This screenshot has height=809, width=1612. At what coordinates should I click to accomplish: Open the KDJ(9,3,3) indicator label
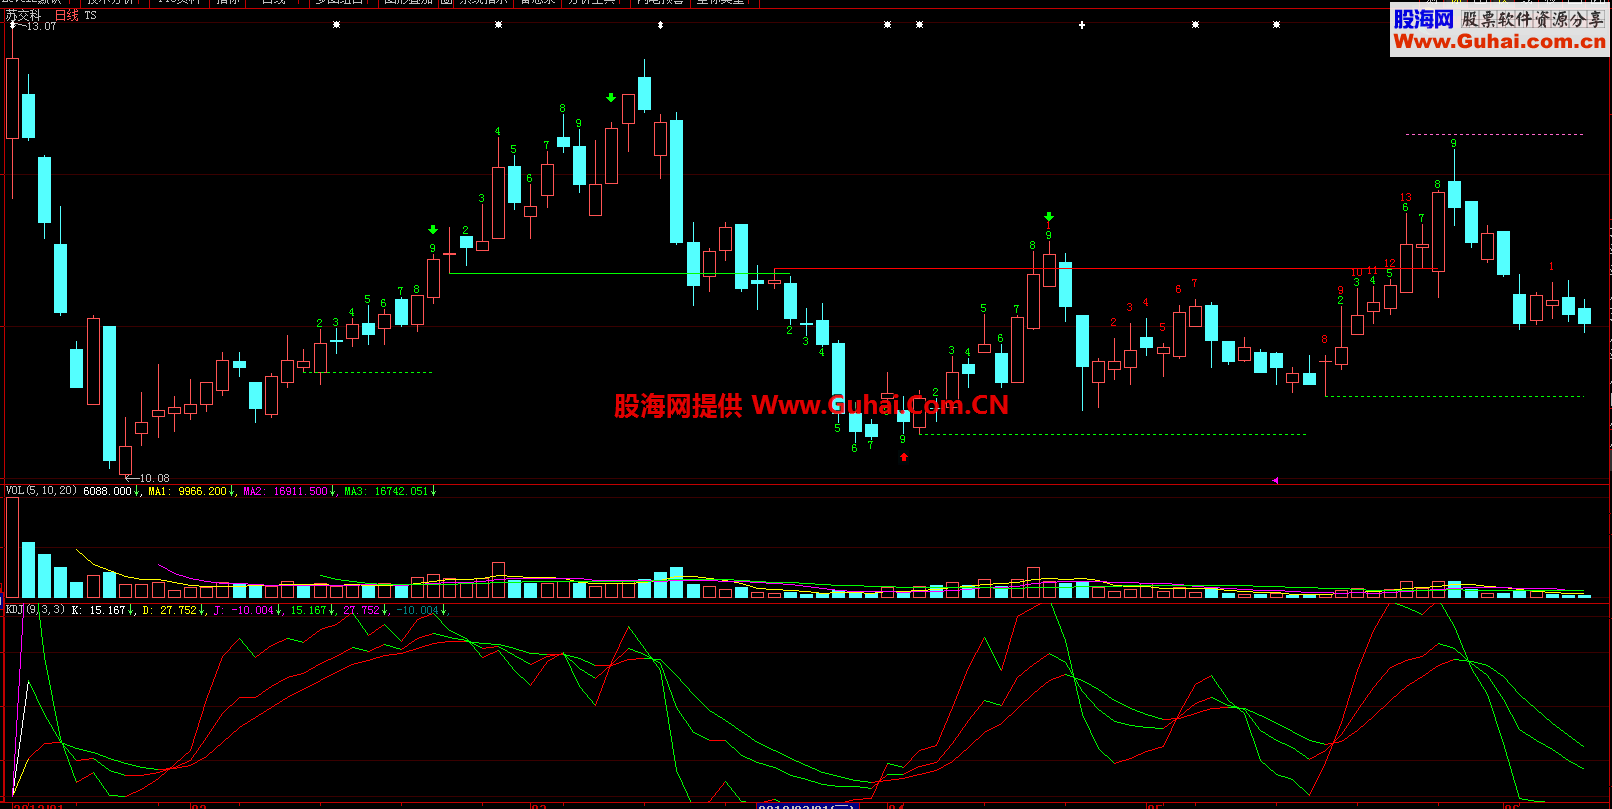35,609
